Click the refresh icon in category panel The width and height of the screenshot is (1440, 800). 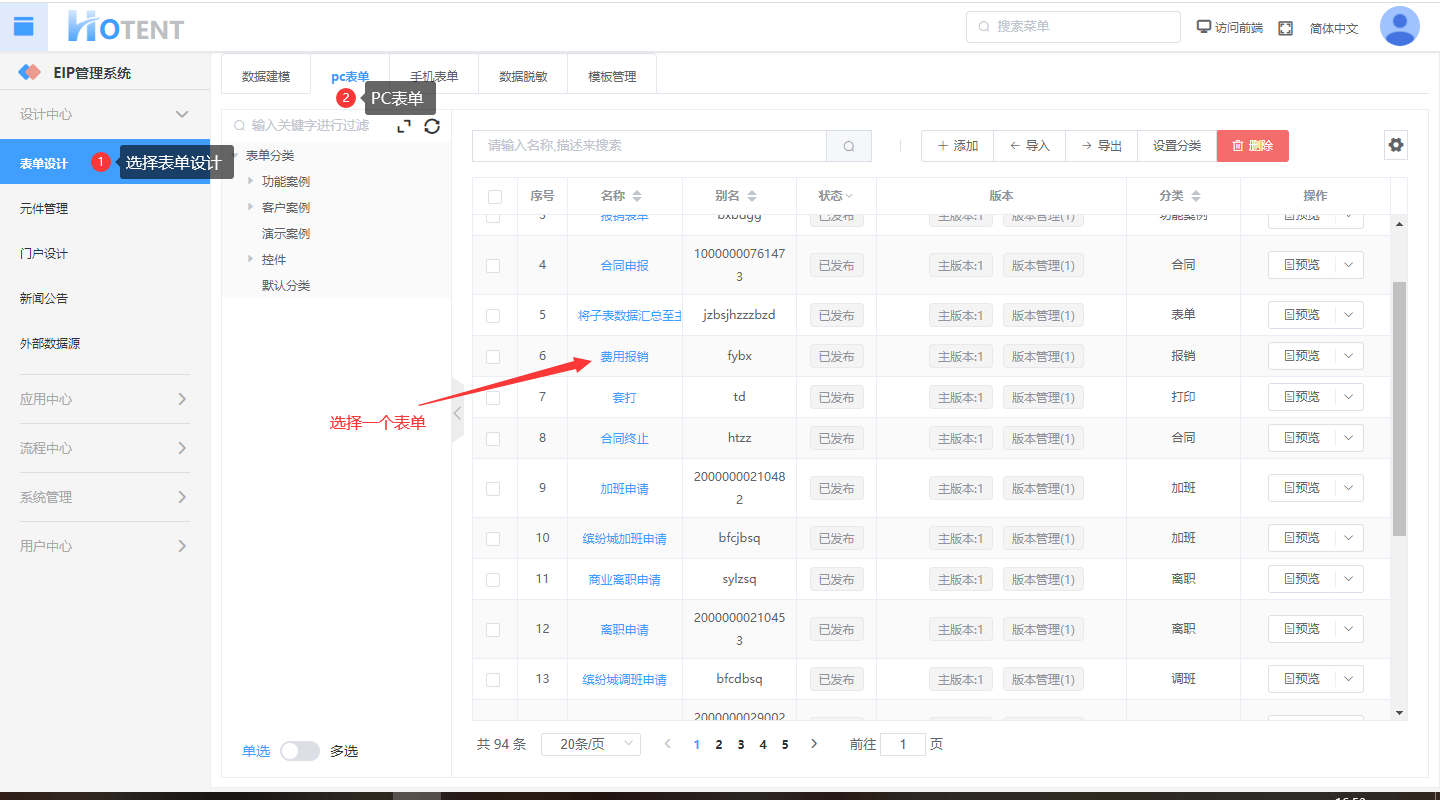point(432,126)
